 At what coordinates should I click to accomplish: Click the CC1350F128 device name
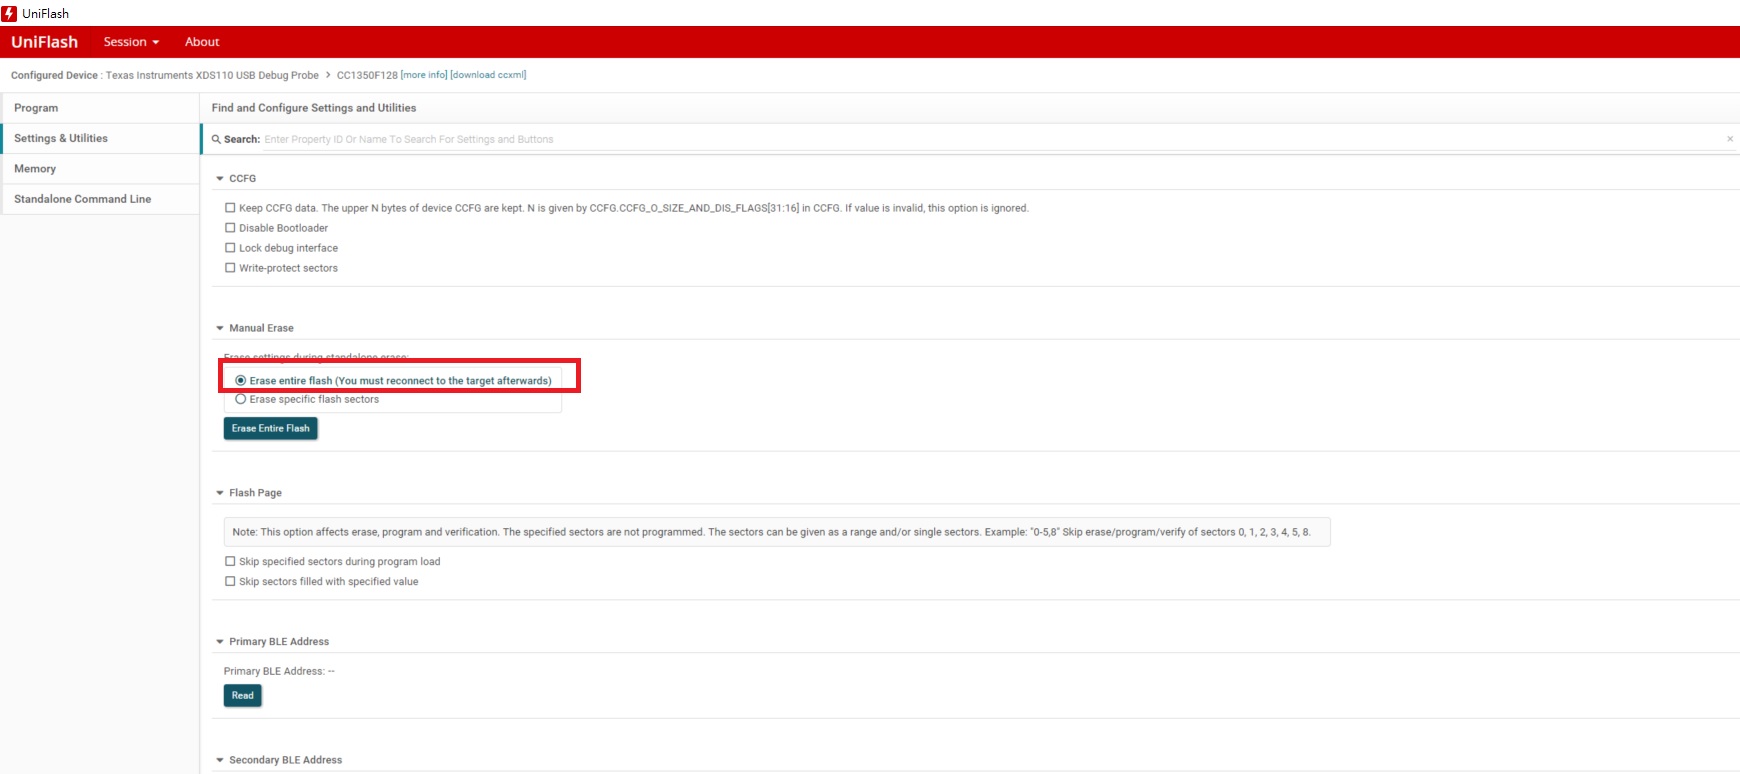coord(367,75)
